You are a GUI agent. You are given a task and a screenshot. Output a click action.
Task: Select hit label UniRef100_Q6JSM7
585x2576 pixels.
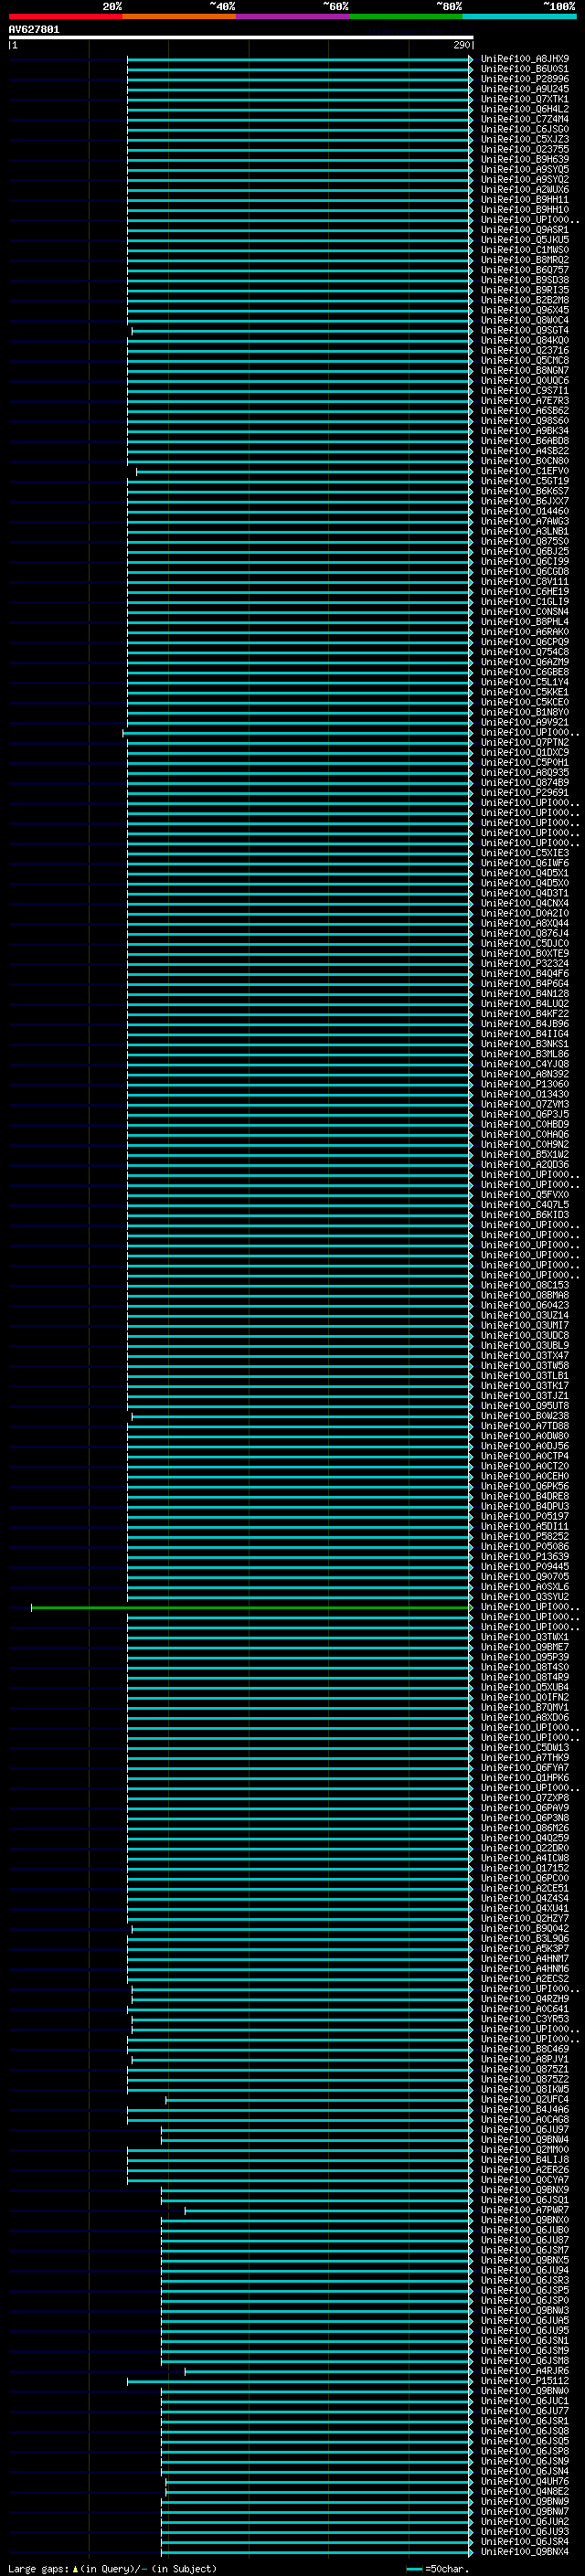click(x=525, y=2250)
